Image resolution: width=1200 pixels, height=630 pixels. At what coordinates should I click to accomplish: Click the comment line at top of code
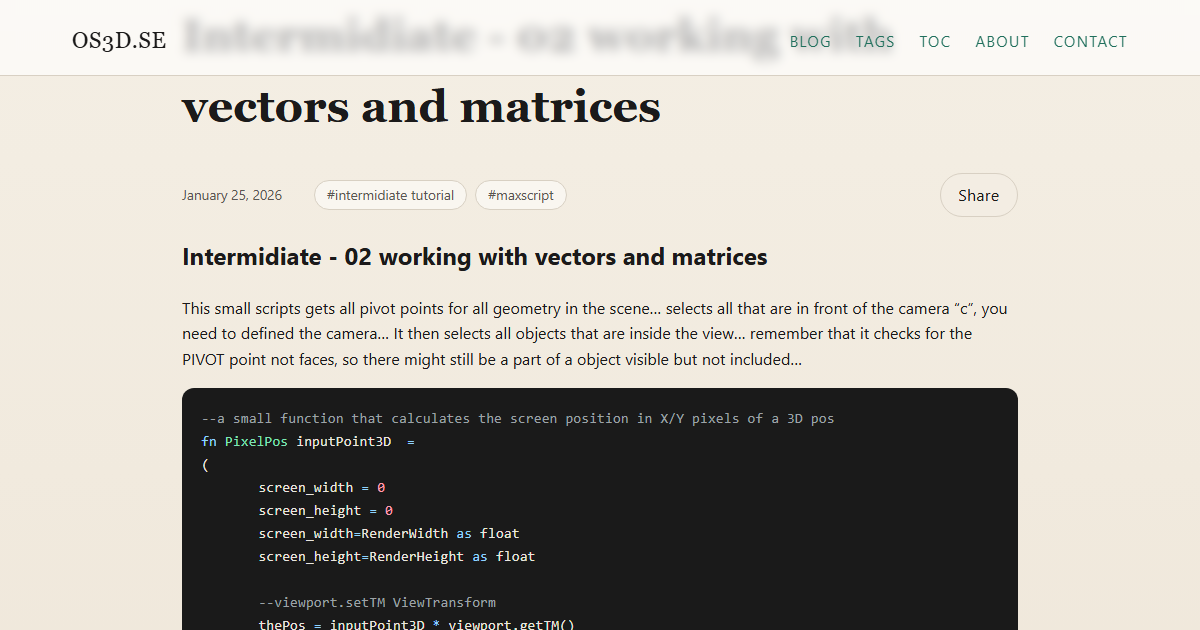click(515, 418)
